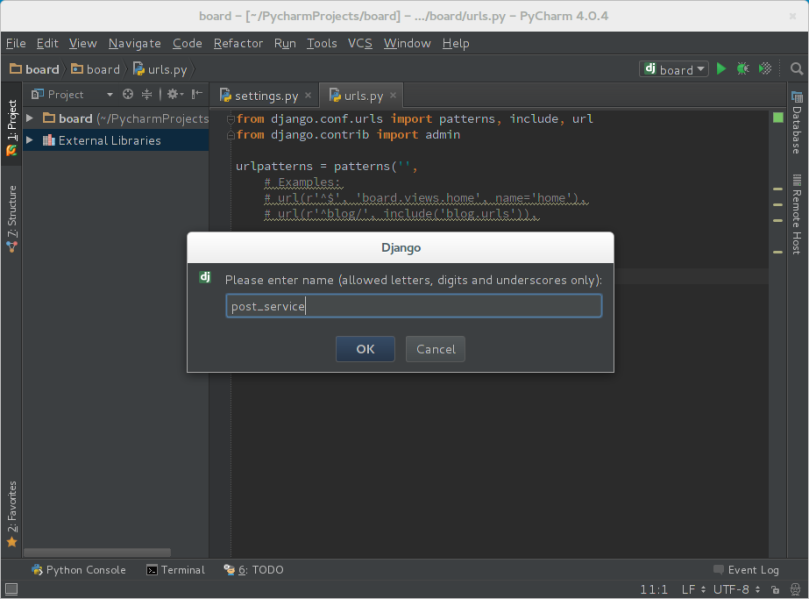Image resolution: width=809 pixels, height=599 pixels.
Task: Open the Help menu
Action: tap(456, 43)
